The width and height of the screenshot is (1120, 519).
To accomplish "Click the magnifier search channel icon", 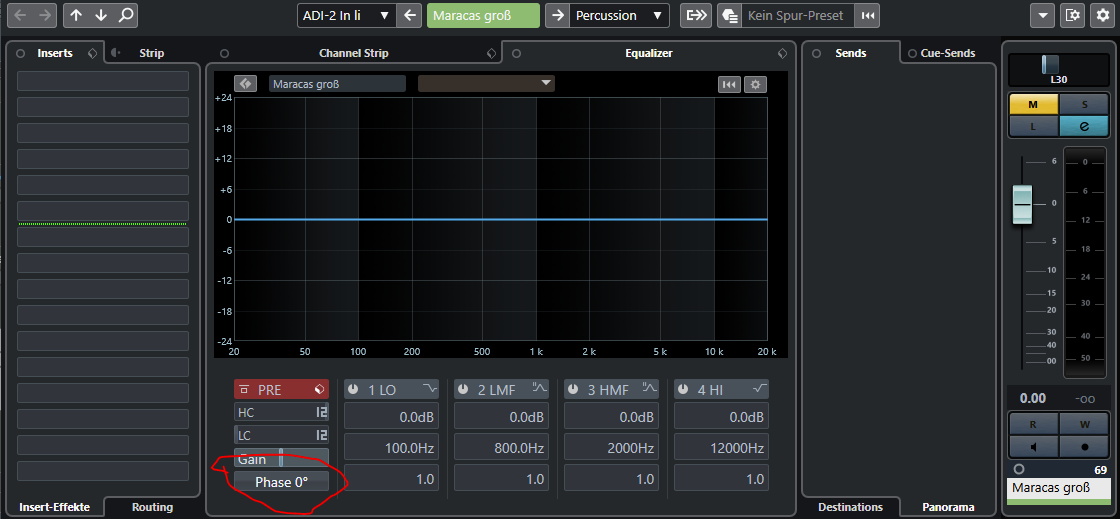I will point(125,15).
